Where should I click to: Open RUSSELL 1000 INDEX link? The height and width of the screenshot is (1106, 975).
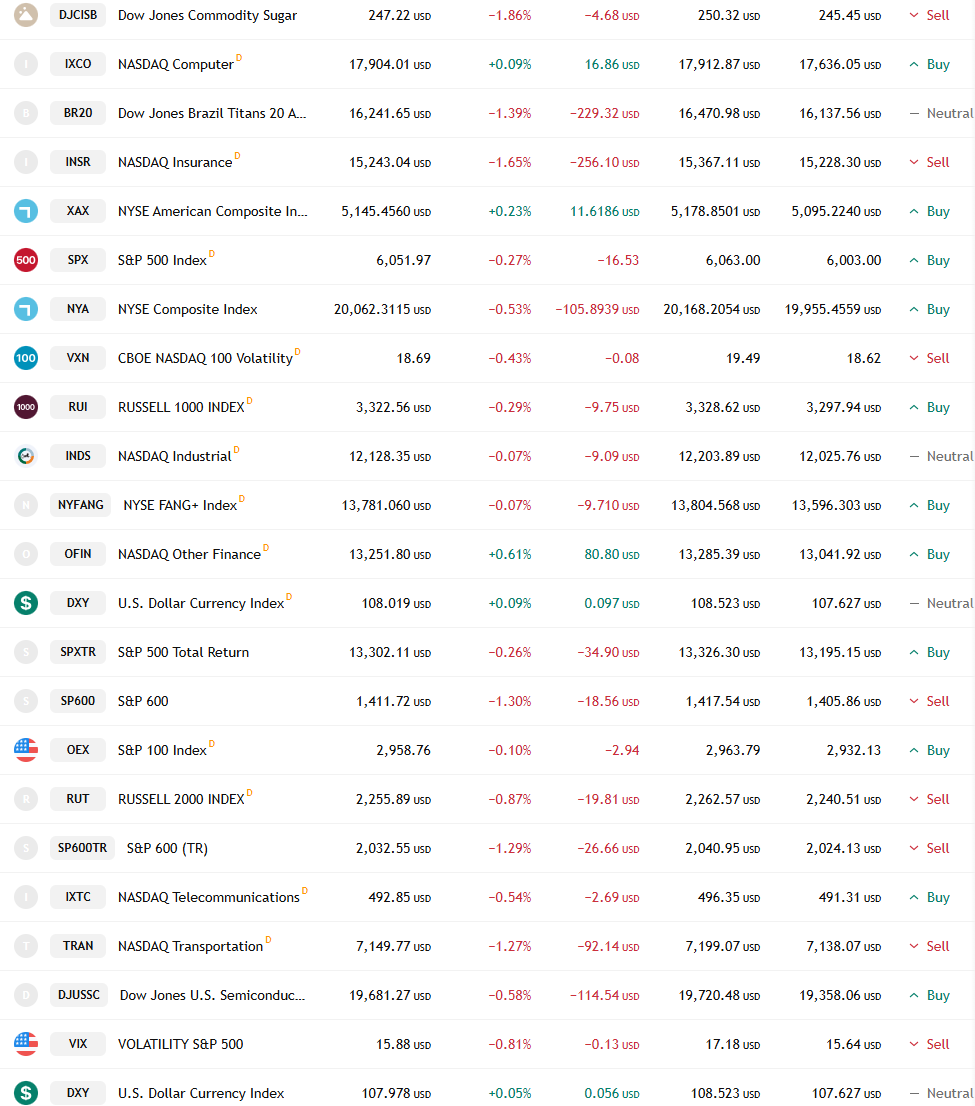(181, 407)
